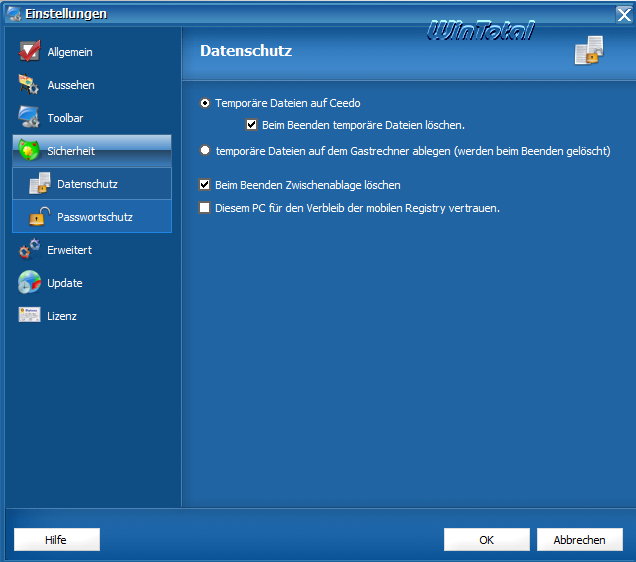Close the Einstellungen window

coord(624,15)
